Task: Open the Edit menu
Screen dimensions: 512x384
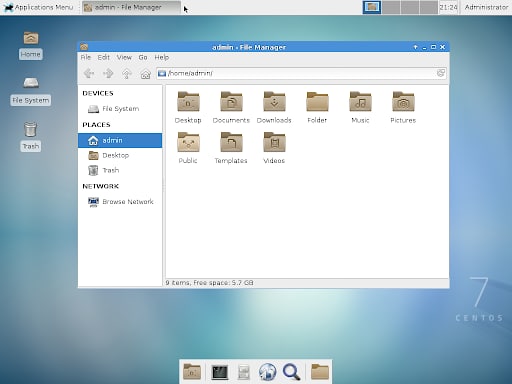Action: 104,57
